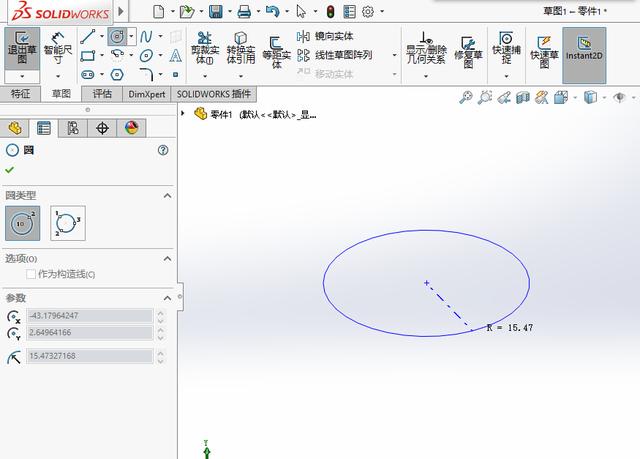The image size is (640, 459).
Task: Click Linear Sketch Pattern (线性草图阵列)
Action: click(x=334, y=55)
